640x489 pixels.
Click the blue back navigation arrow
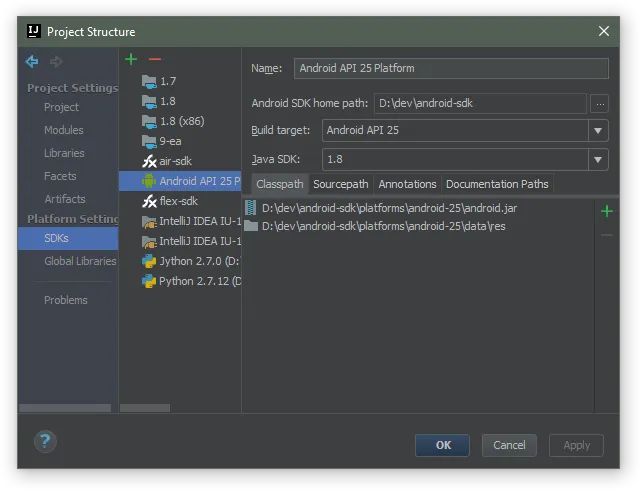[x=32, y=62]
